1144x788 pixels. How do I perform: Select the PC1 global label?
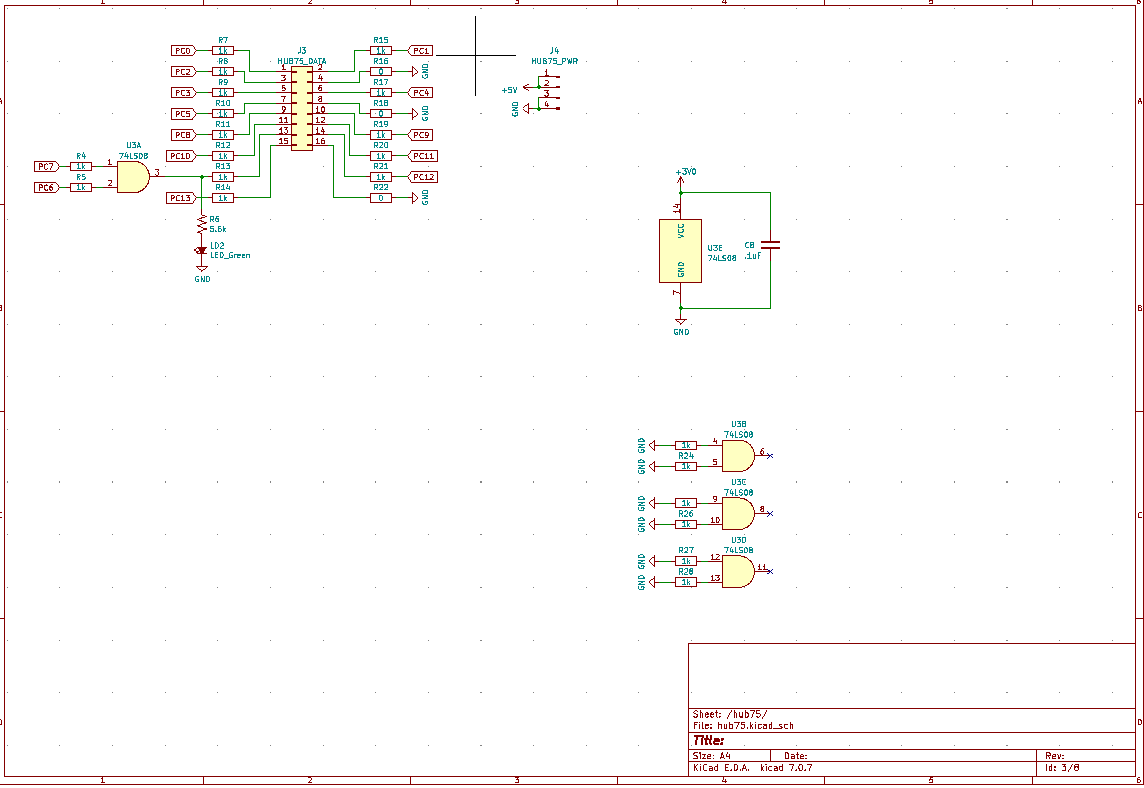point(420,51)
